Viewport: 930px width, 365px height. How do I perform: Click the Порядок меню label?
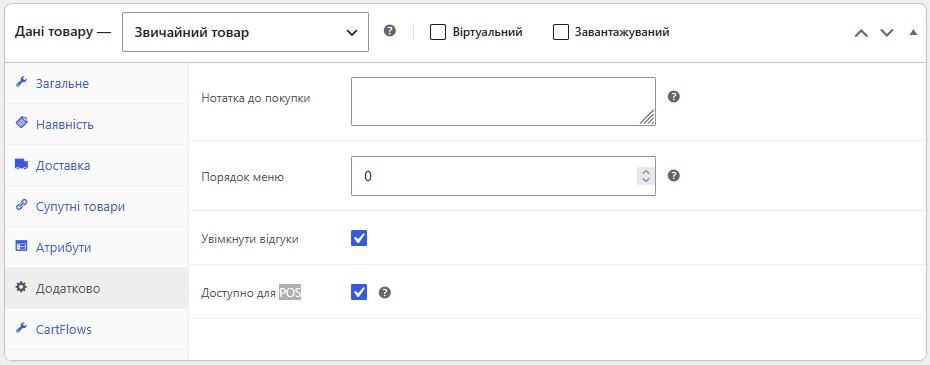243,177
